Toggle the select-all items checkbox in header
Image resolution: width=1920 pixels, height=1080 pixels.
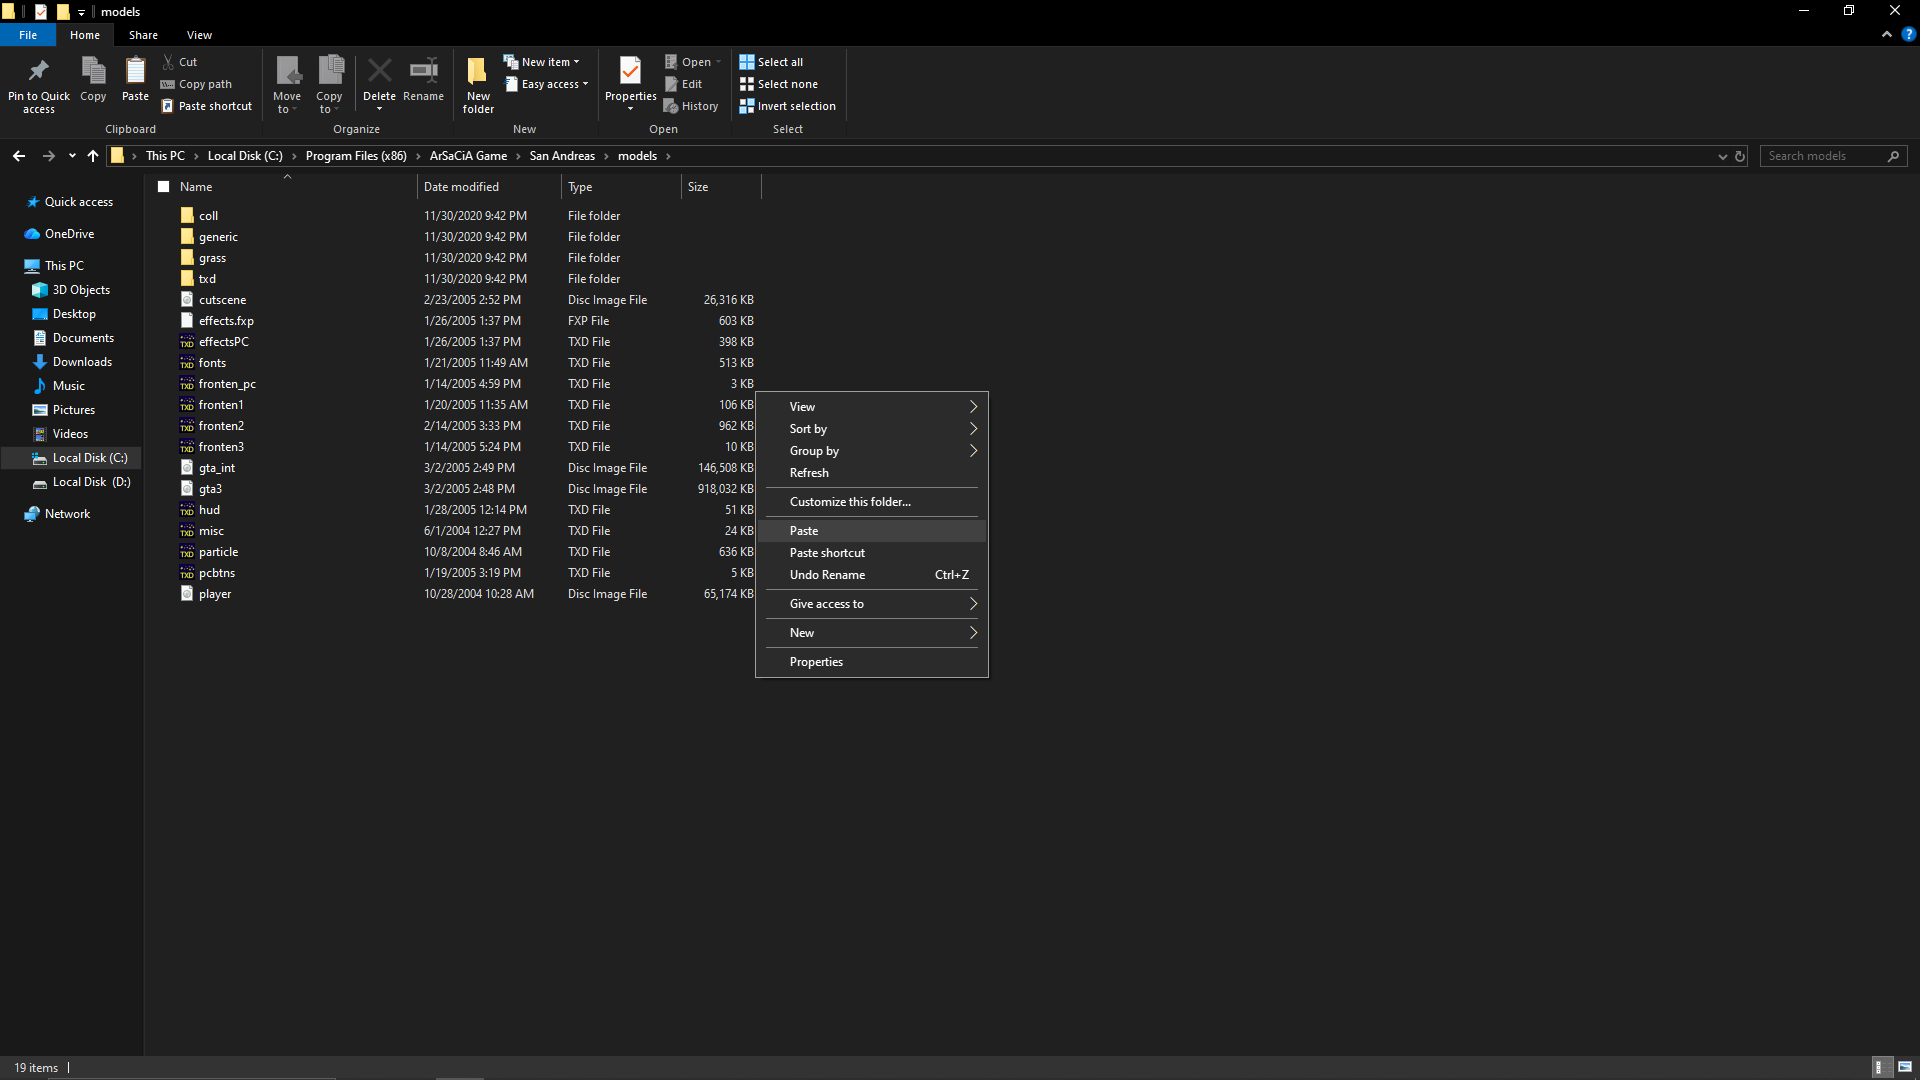coord(163,187)
